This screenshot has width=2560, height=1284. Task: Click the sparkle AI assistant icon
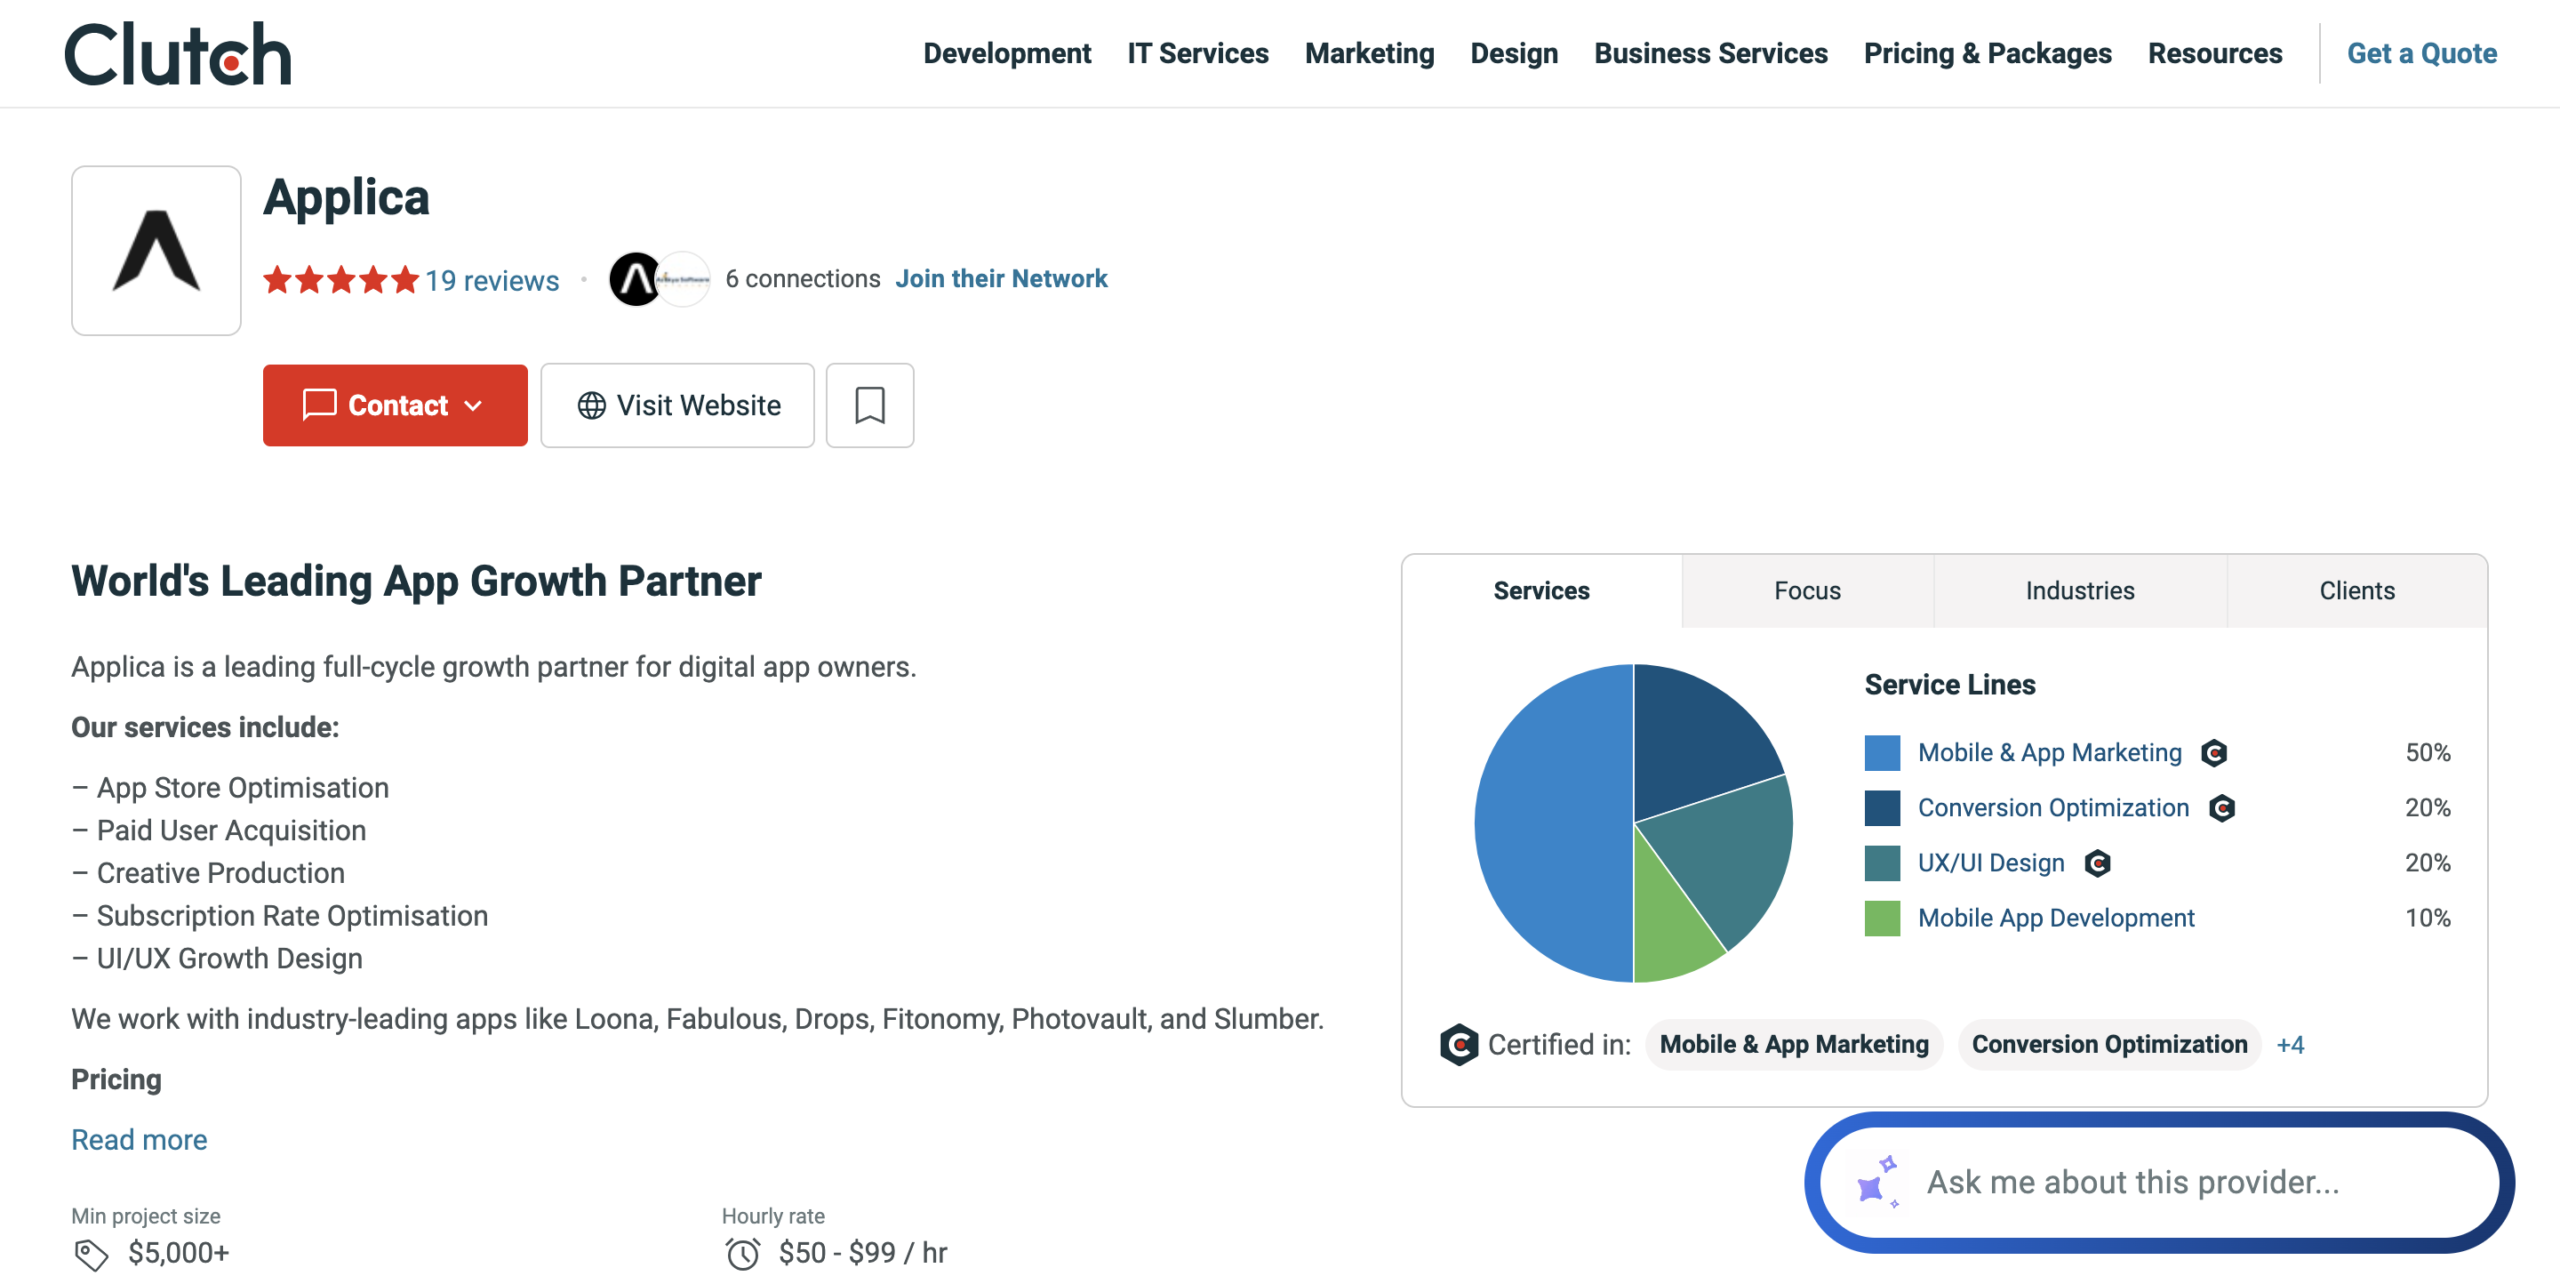pos(1877,1181)
